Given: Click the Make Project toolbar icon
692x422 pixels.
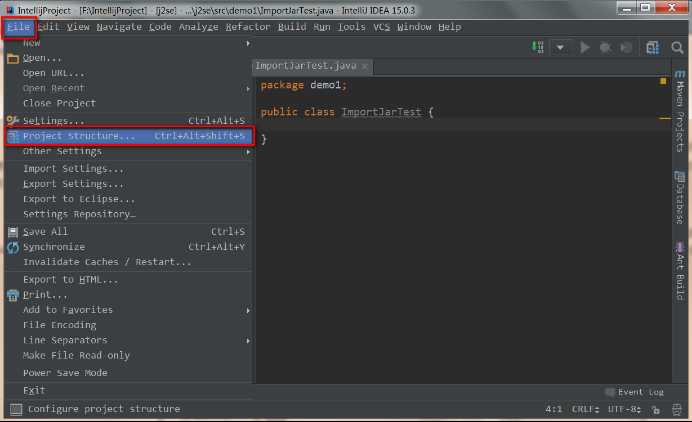Looking at the screenshot, I should pyautogui.click(x=538, y=47).
